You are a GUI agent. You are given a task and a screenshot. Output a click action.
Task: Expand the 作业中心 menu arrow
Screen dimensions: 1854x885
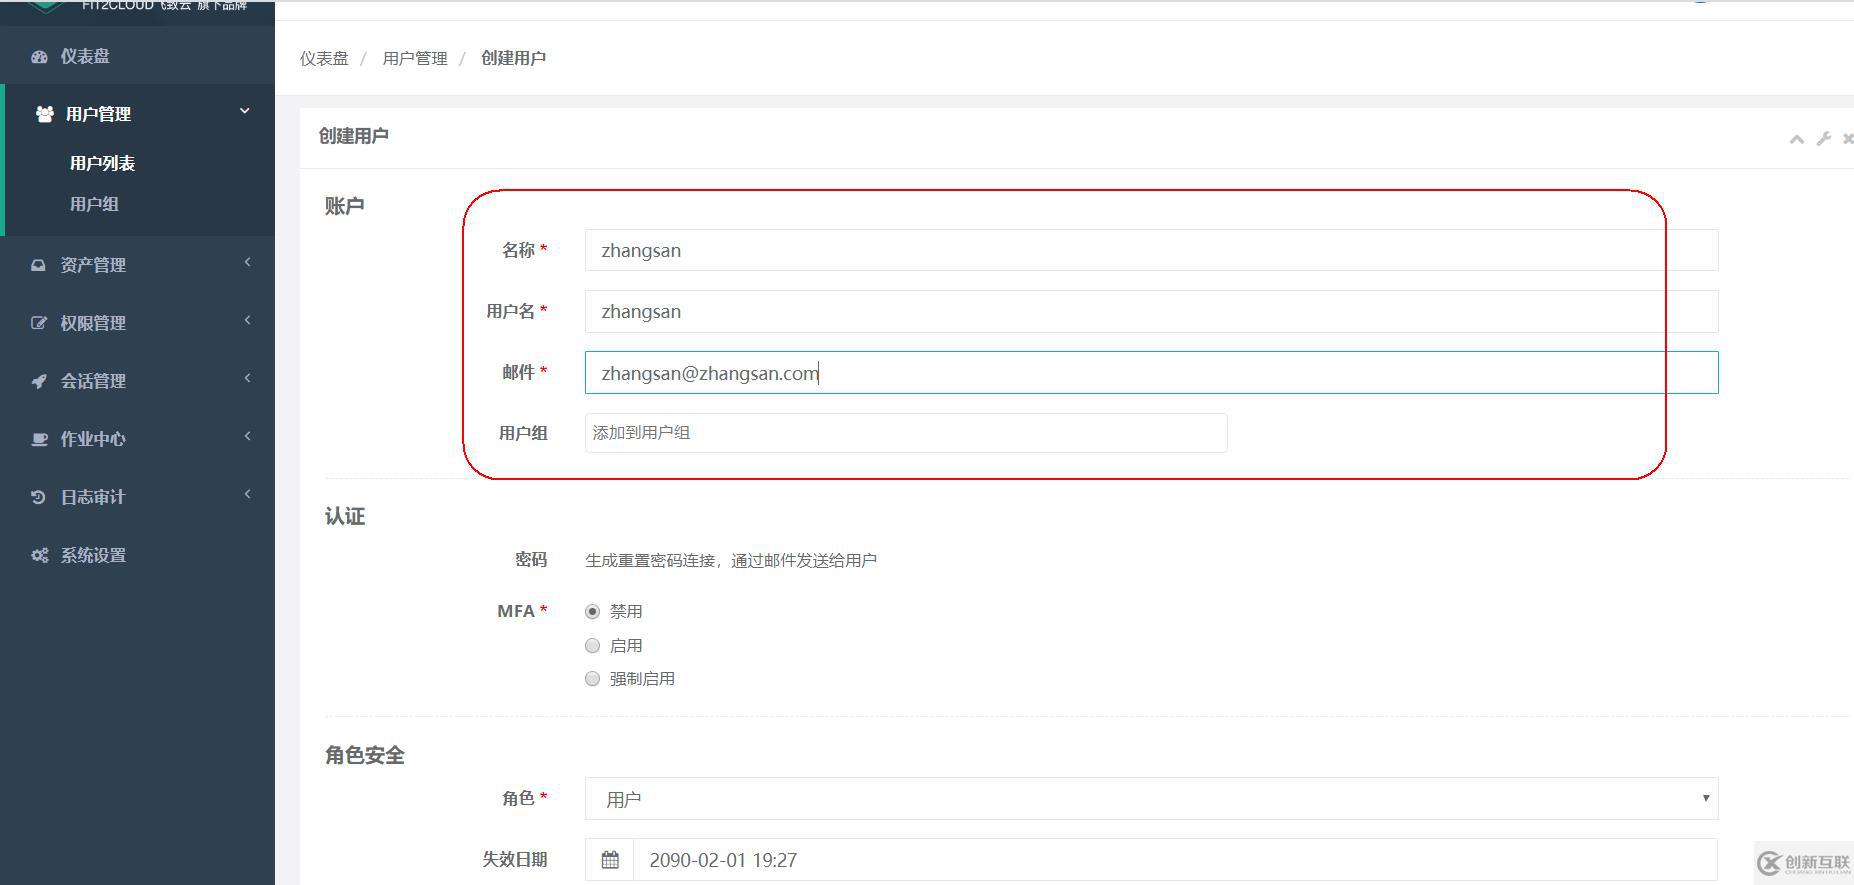click(247, 437)
